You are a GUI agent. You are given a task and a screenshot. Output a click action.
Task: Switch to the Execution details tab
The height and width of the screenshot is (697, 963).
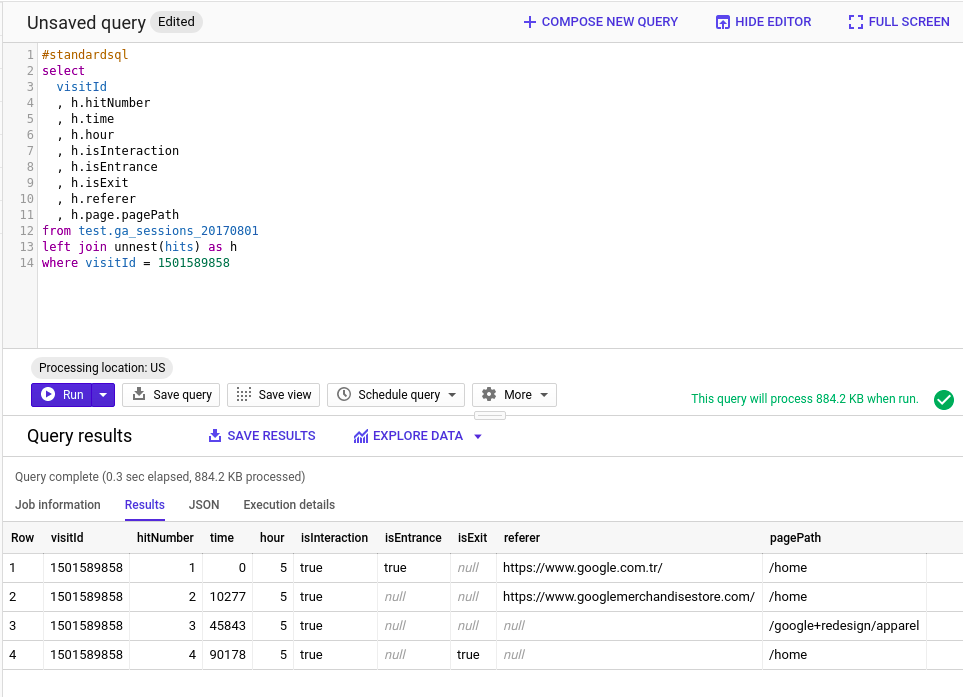pos(289,505)
